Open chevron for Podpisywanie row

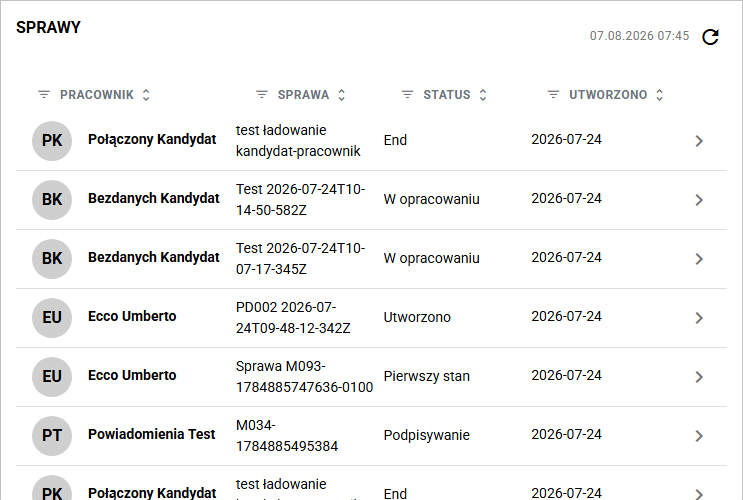coord(699,436)
